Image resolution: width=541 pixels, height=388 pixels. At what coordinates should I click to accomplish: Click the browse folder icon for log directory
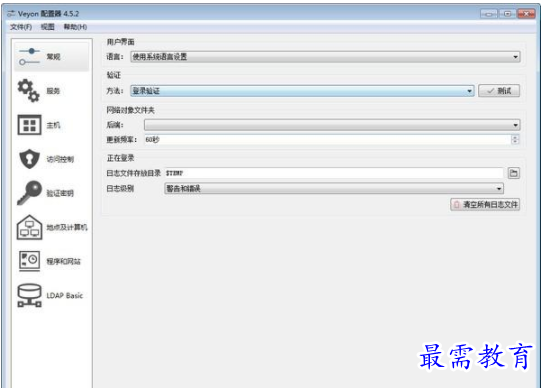pyautogui.click(x=514, y=173)
